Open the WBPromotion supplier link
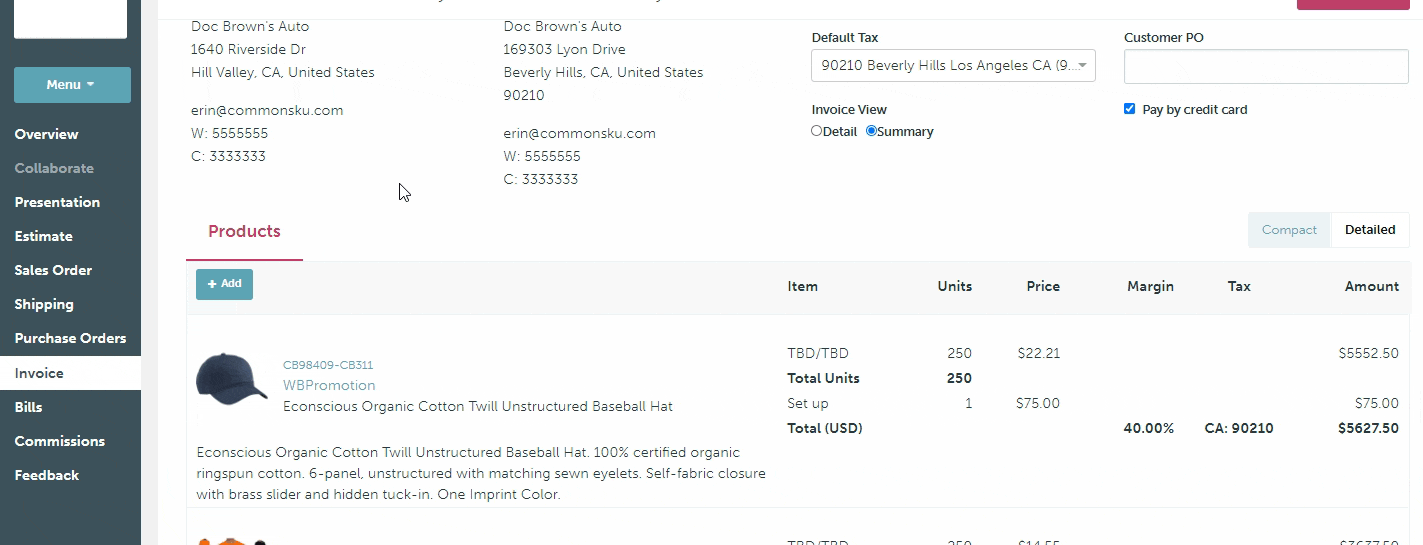The width and height of the screenshot is (1423, 545). click(x=329, y=385)
